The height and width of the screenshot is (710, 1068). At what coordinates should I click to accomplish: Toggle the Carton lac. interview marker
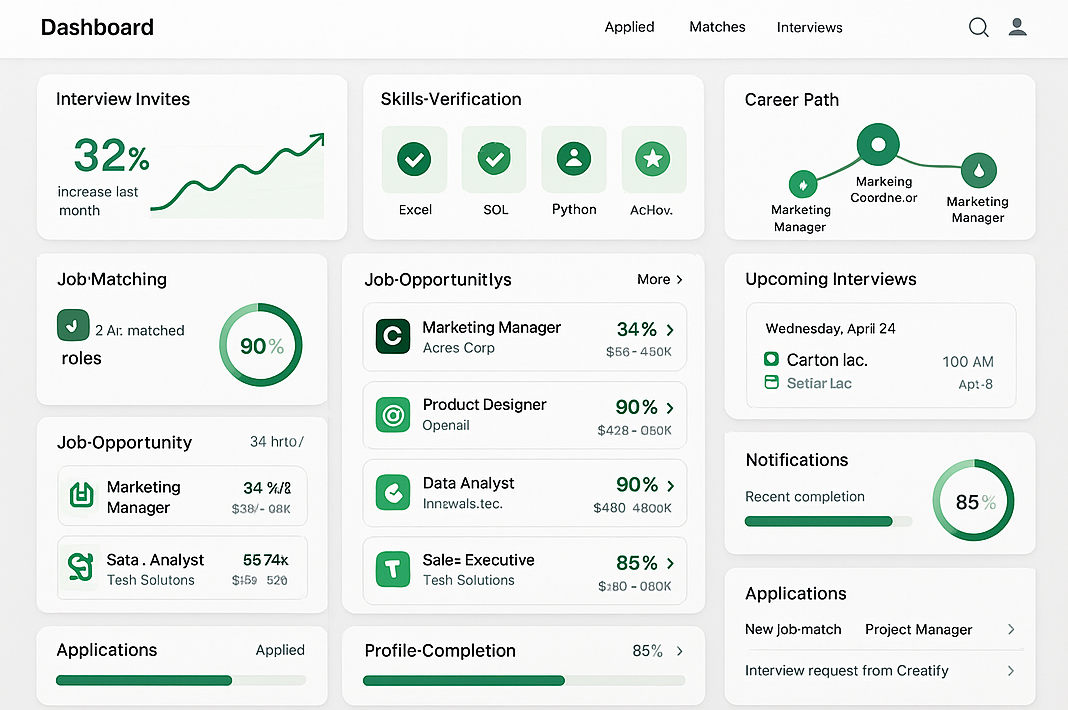point(770,359)
